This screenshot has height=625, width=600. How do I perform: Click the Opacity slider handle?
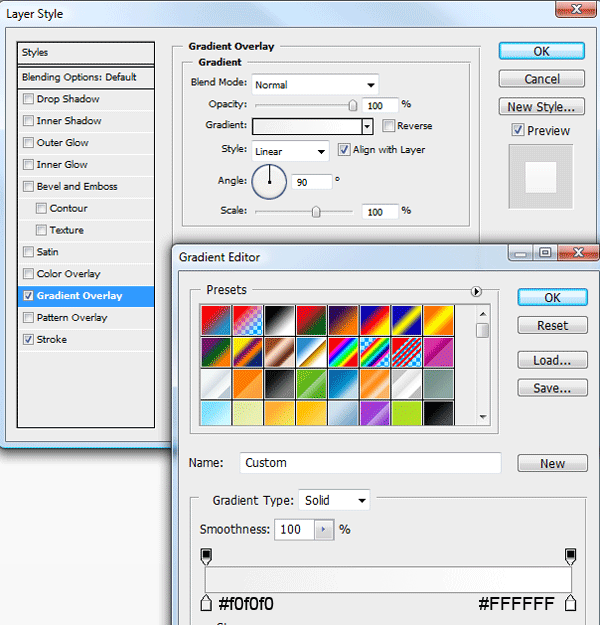pos(352,105)
